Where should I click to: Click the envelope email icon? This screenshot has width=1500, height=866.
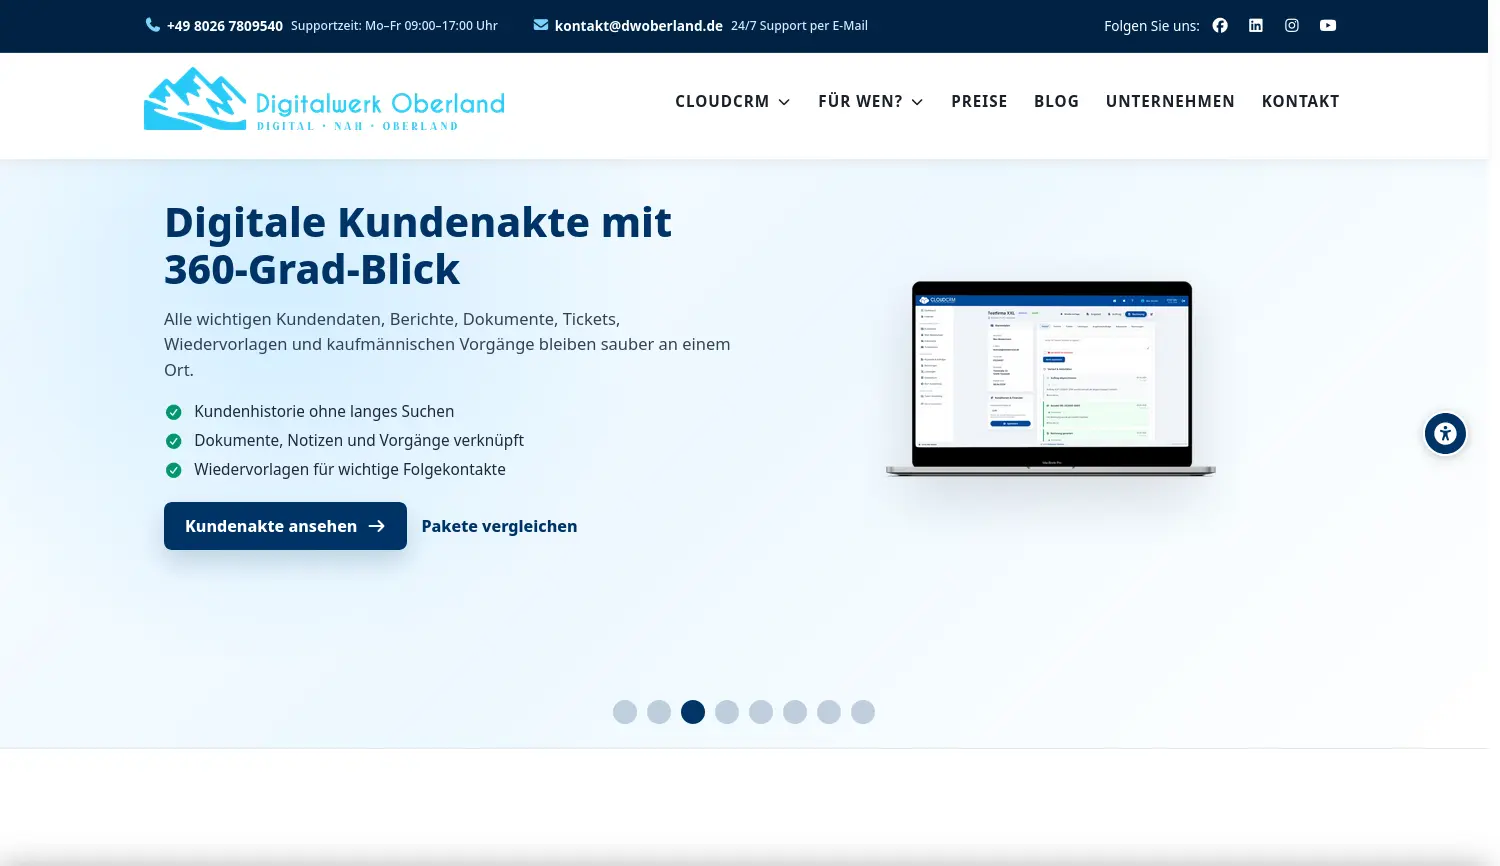click(x=541, y=25)
